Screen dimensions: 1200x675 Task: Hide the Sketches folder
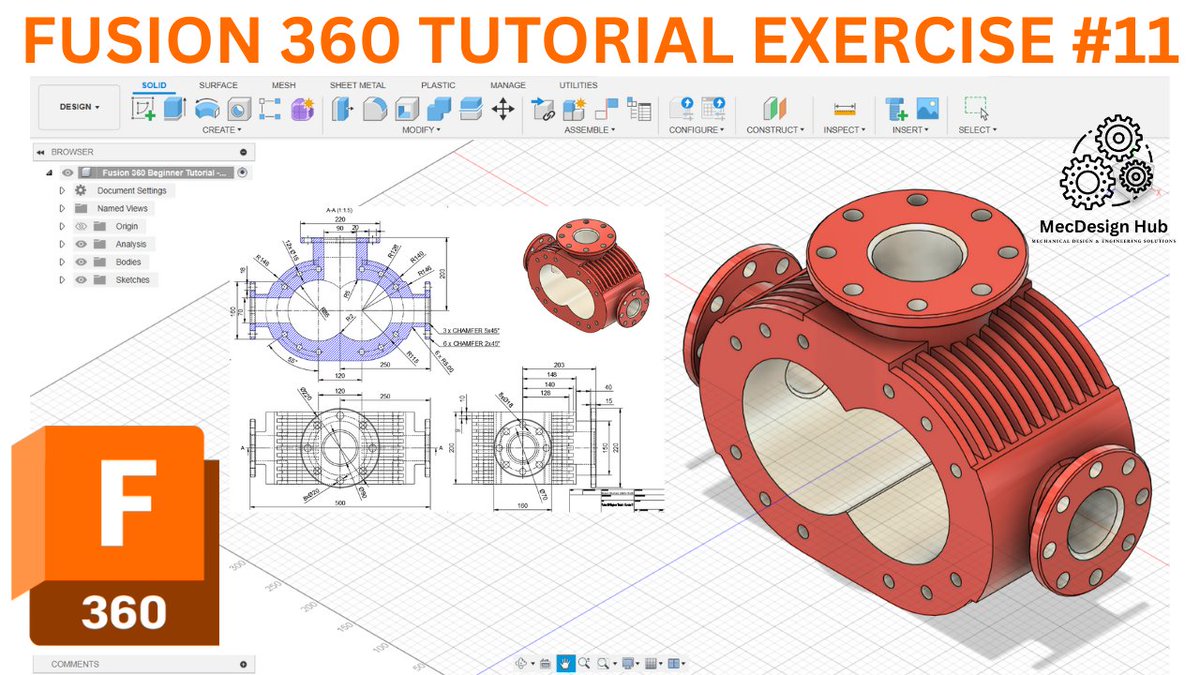point(82,280)
